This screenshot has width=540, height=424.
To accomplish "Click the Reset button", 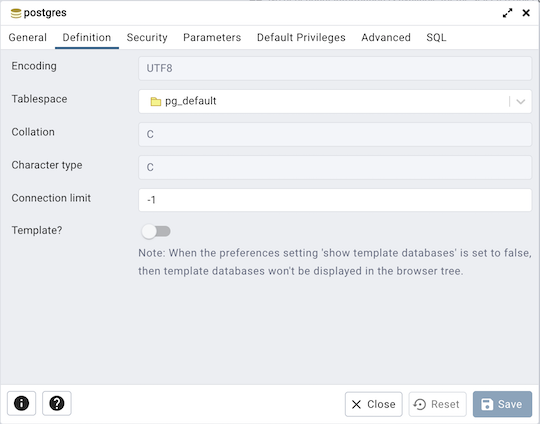I will pos(437,404).
